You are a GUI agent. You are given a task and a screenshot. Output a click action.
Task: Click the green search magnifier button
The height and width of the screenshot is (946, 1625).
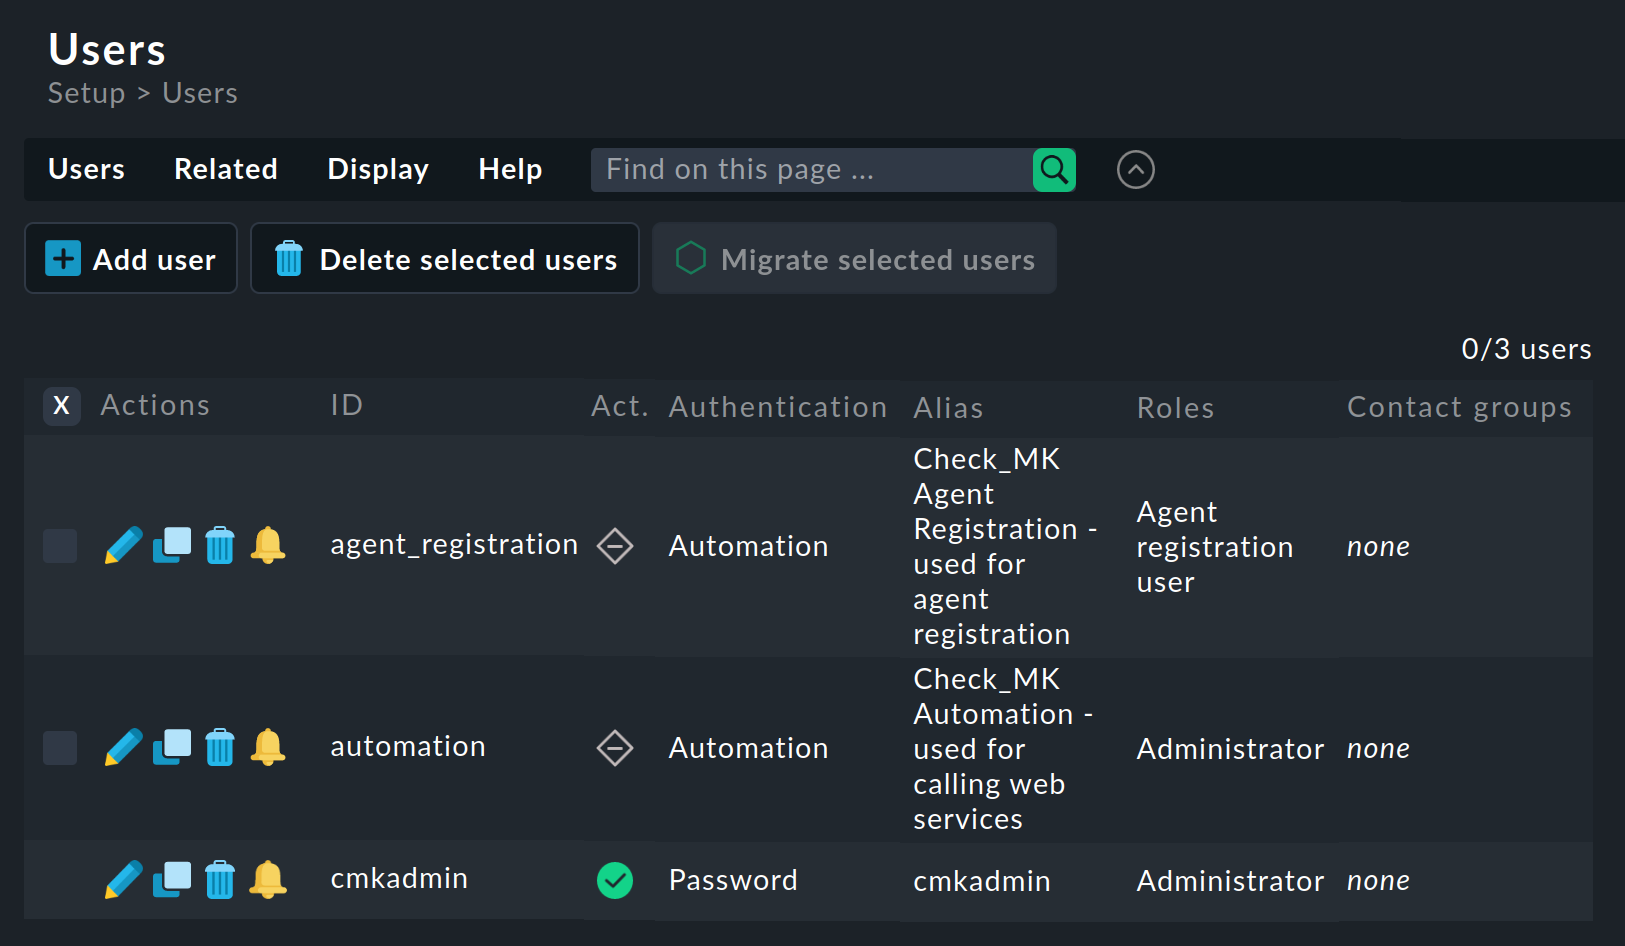tap(1054, 170)
